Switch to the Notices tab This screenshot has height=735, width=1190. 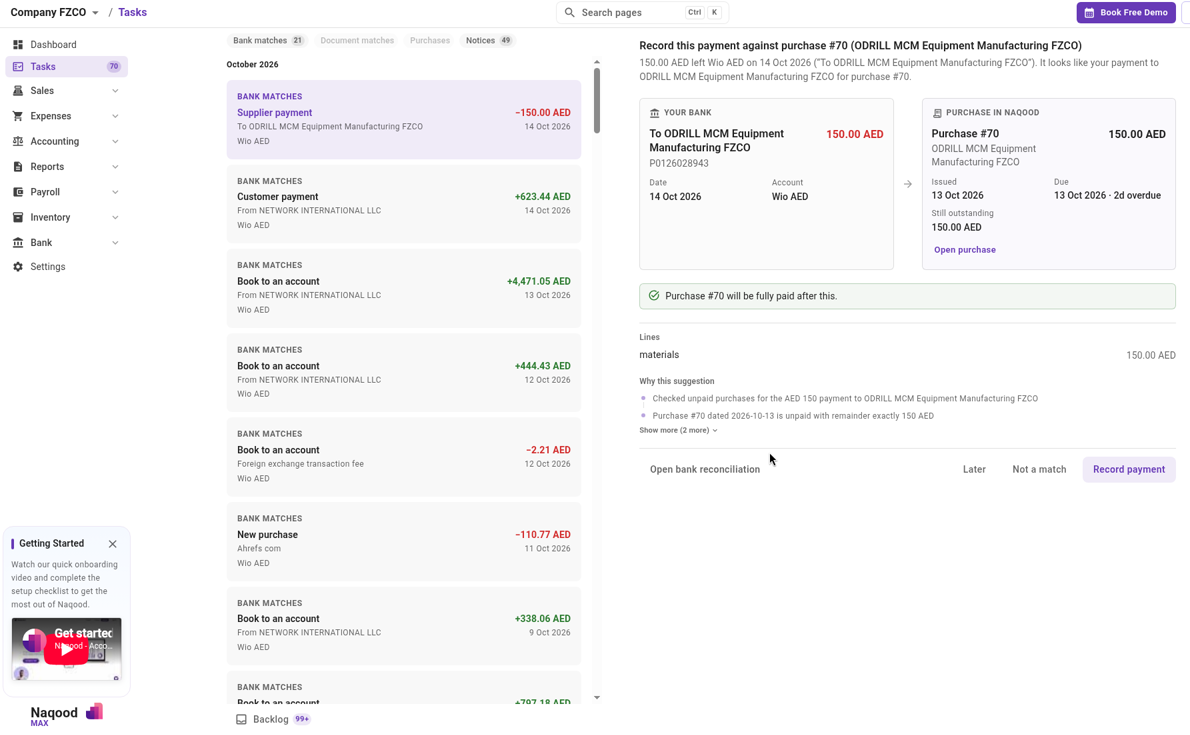(x=488, y=40)
